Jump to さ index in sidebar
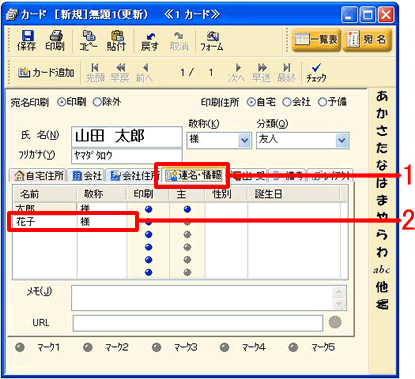The height and width of the screenshot is (379, 415). pos(382,131)
